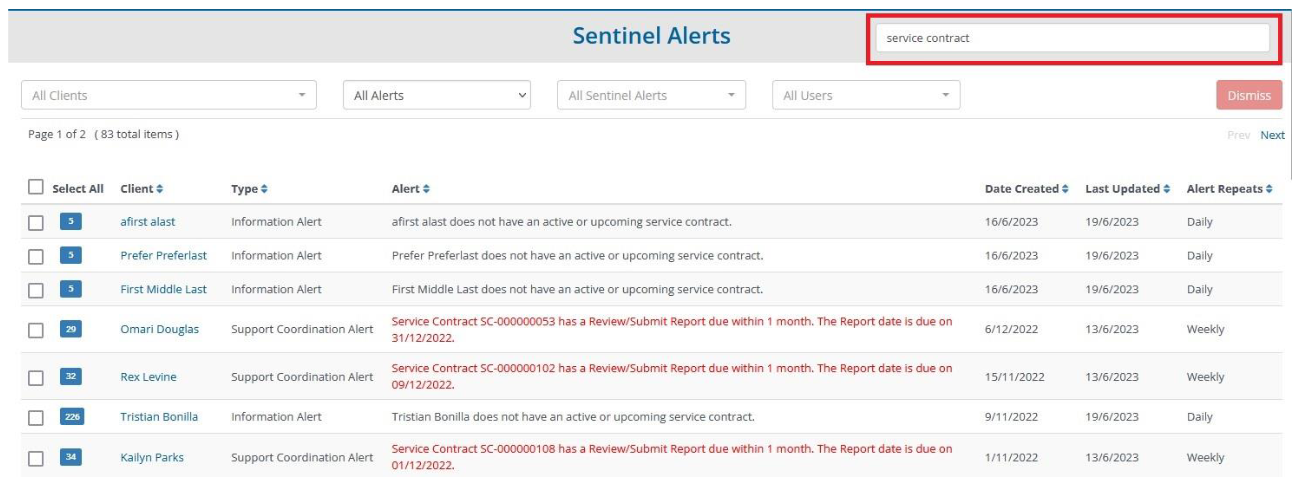Open the All Sentinel Alerts dropdown
This screenshot has width=1301, height=492.
pyautogui.click(x=651, y=95)
